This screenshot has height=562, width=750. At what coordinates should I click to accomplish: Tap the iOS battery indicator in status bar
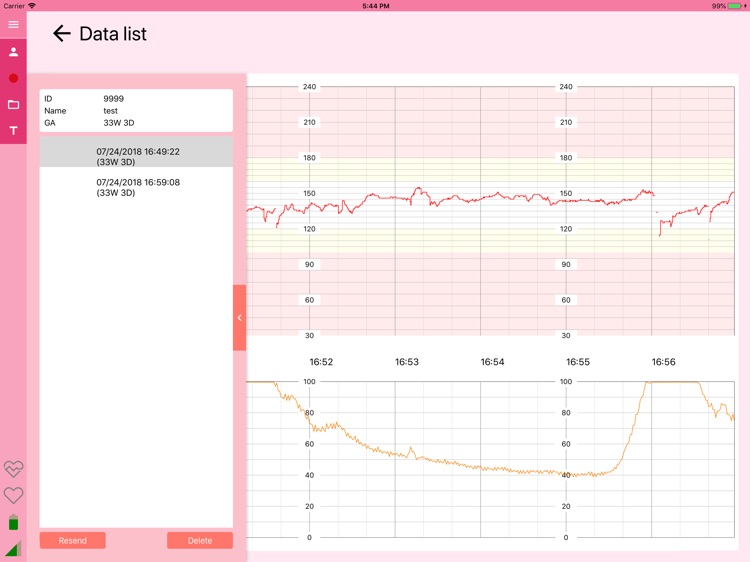(735, 6)
